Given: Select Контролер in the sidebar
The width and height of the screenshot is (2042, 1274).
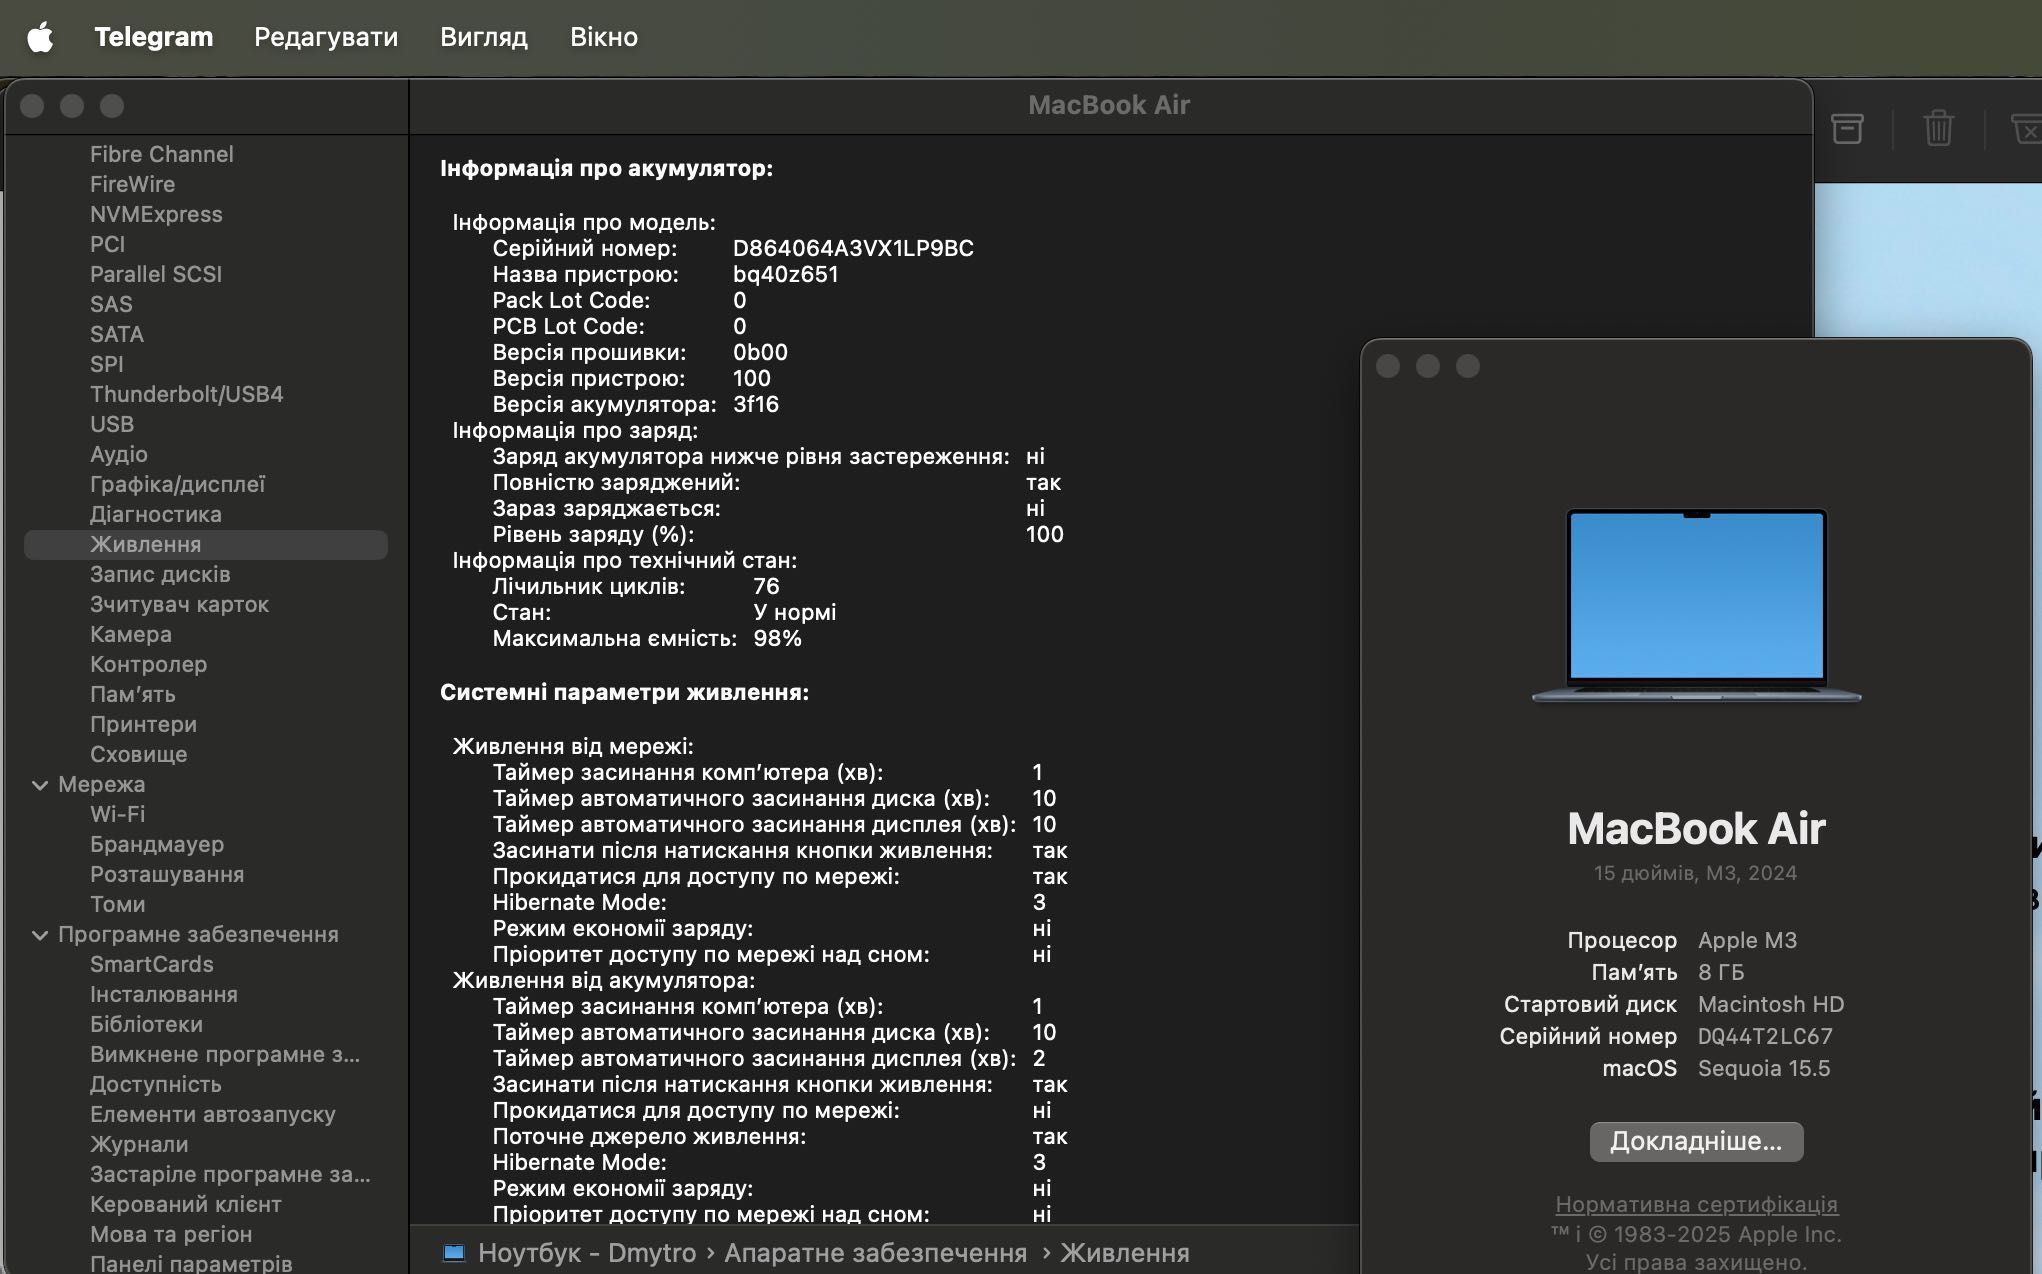Looking at the screenshot, I should pos(149,664).
